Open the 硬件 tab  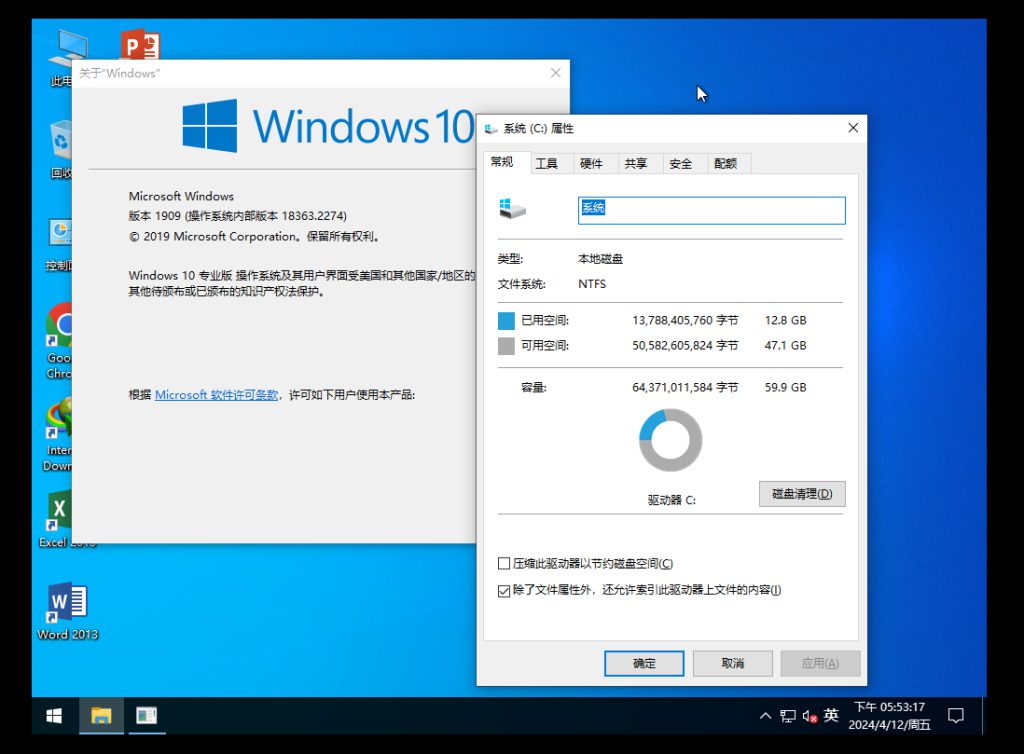tap(591, 164)
